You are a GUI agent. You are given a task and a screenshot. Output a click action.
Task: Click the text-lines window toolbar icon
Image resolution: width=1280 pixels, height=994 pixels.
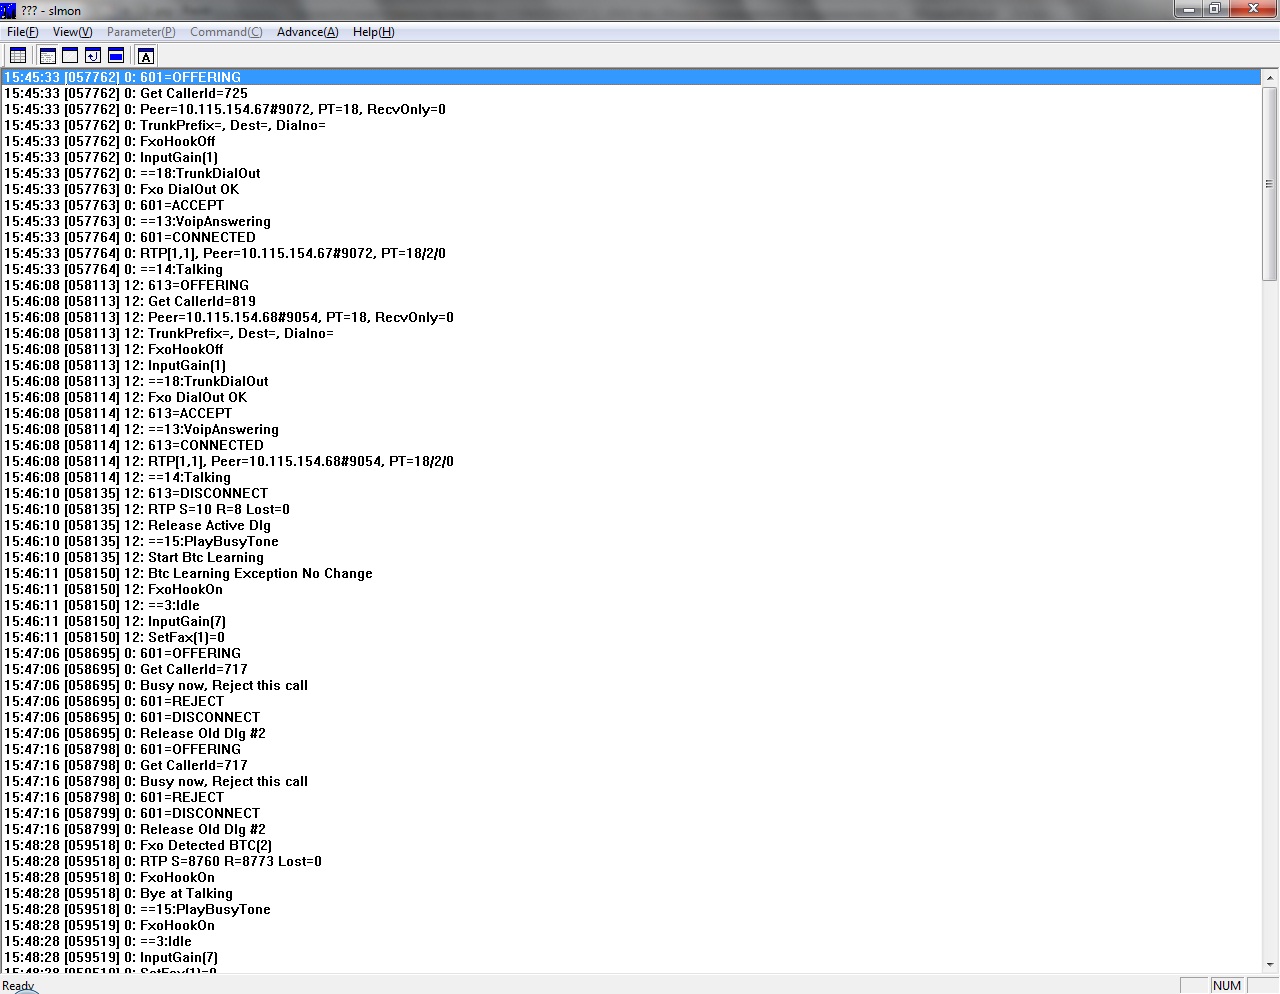47,56
